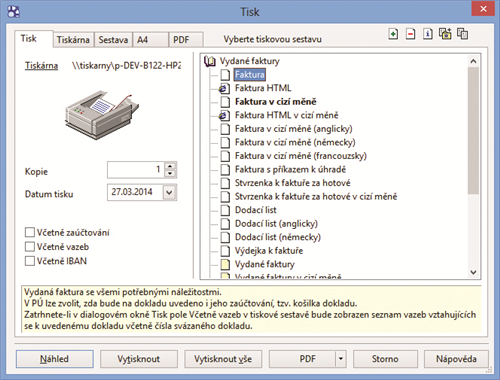Click the yellow report description text box
Image resolution: width=500 pixels, height=380 pixels.
[252, 309]
